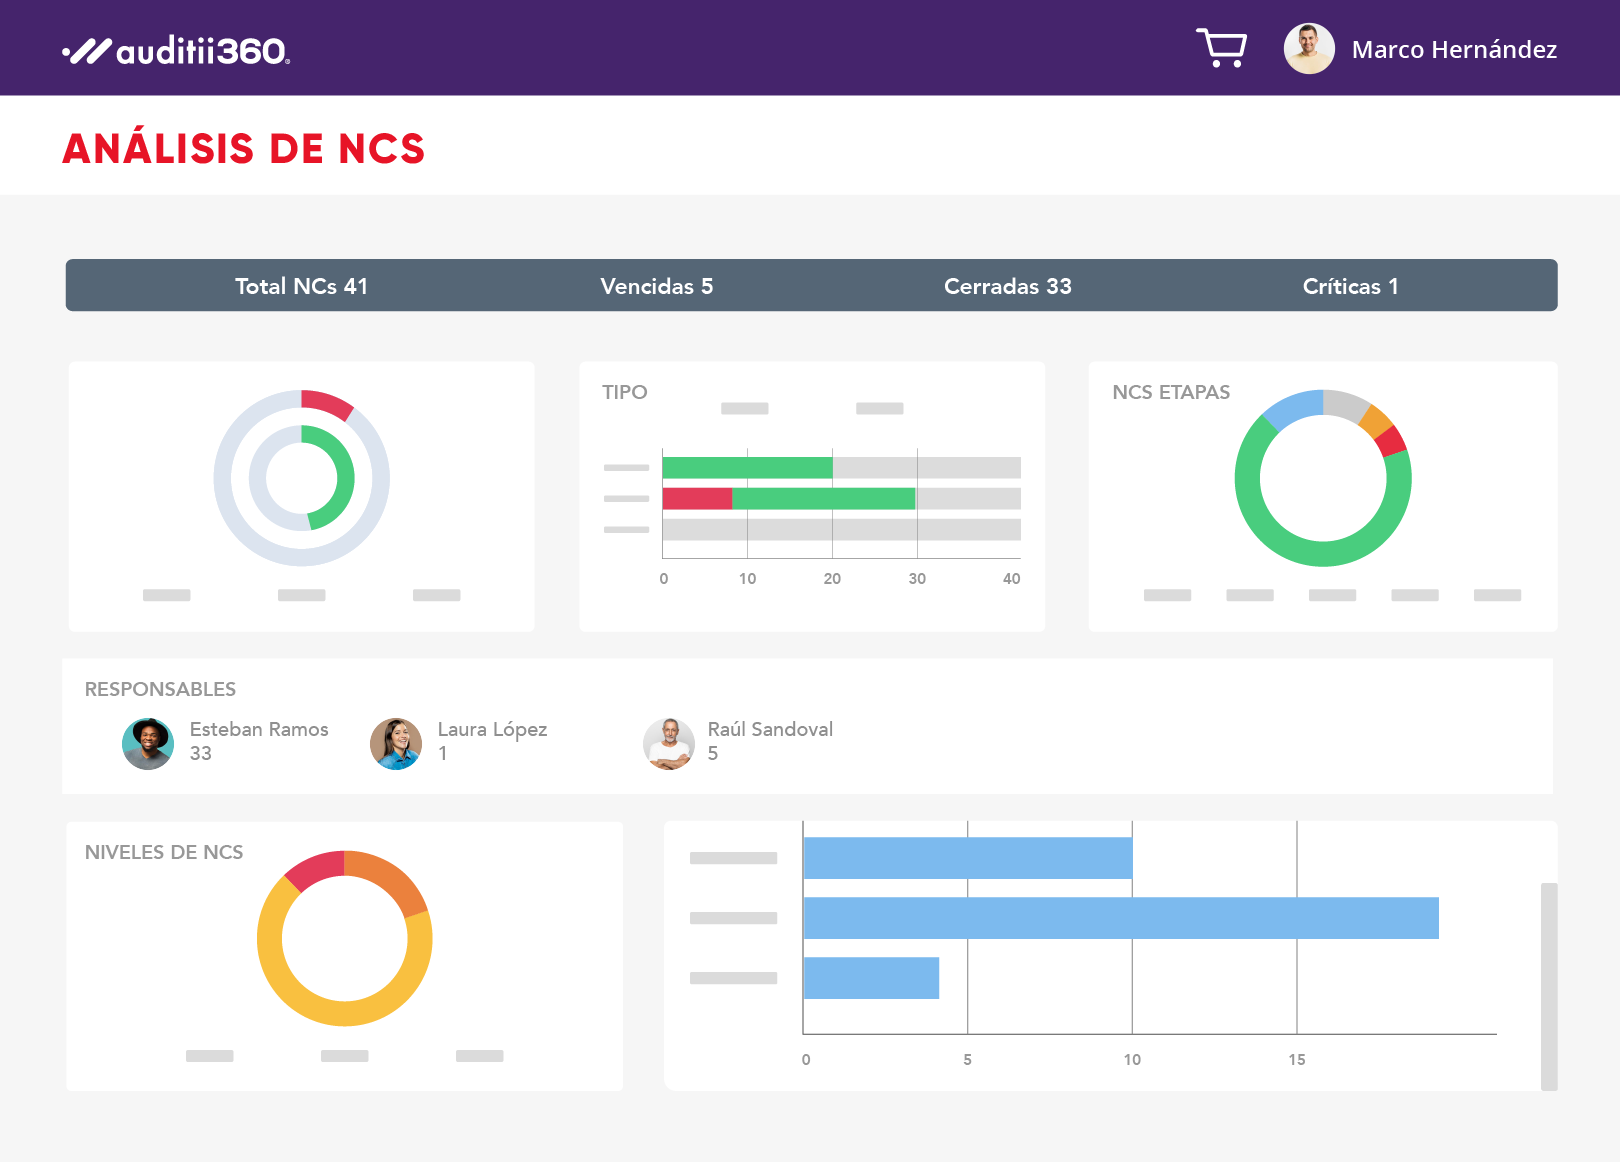Click Marco Hernández profile avatar
The width and height of the screenshot is (1620, 1163).
pos(1309,49)
